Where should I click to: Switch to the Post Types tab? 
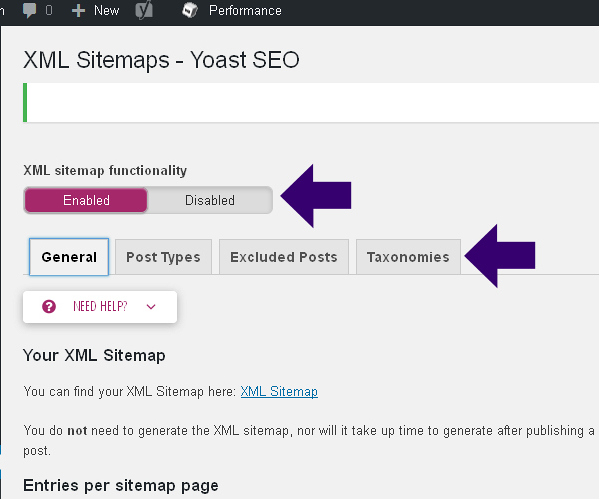[x=163, y=257]
